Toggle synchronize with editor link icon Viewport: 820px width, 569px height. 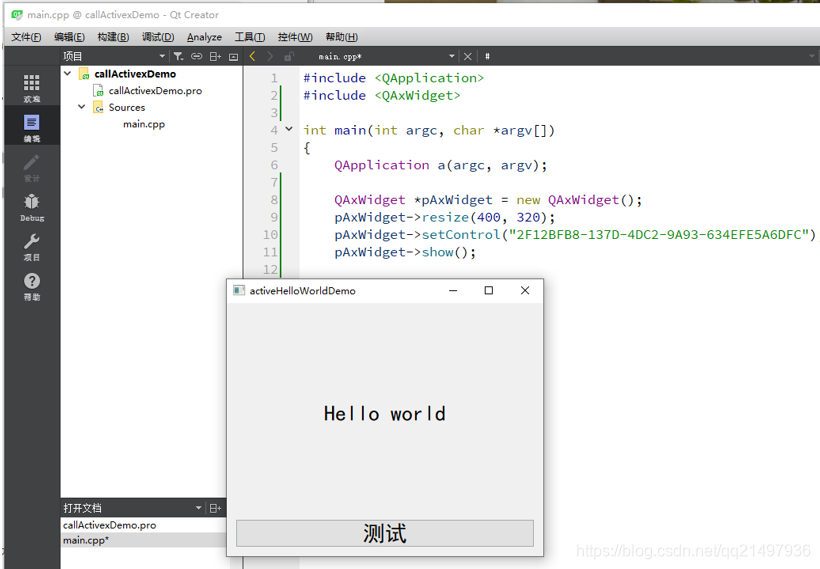[x=197, y=56]
